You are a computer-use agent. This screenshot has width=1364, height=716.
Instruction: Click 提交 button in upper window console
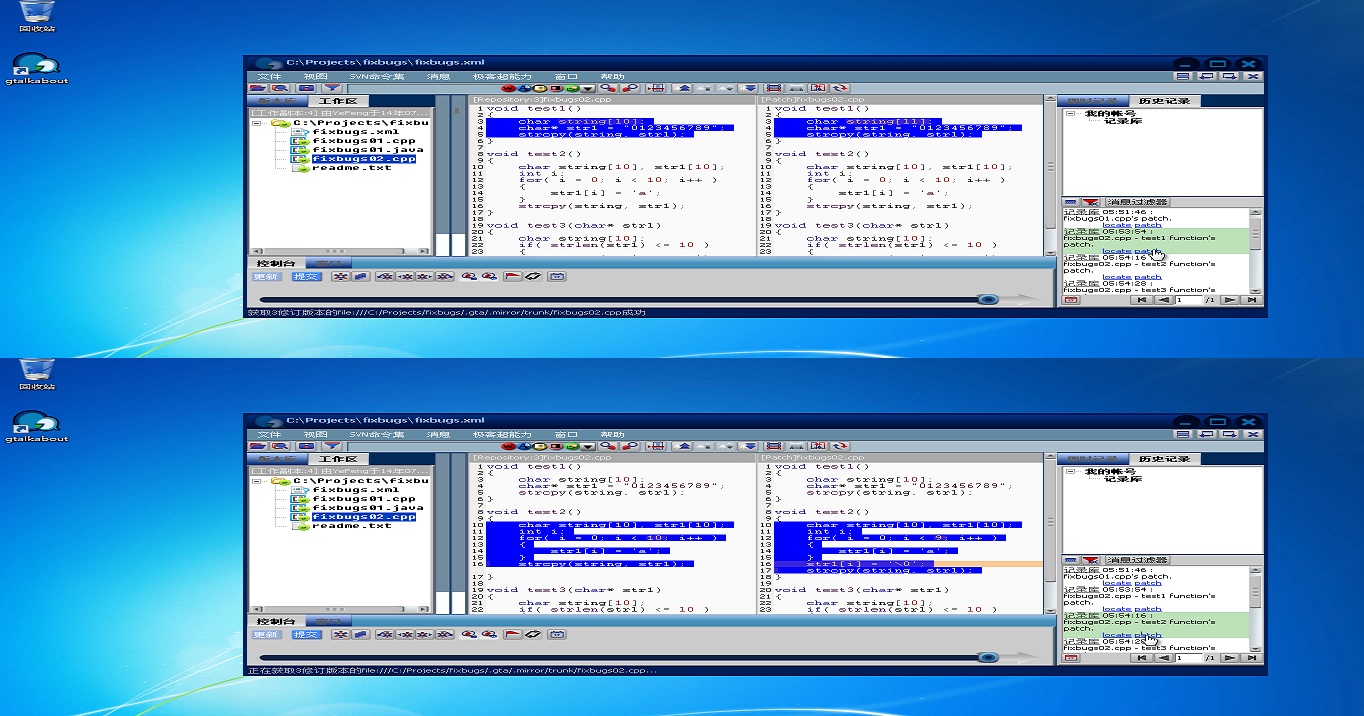(306, 277)
